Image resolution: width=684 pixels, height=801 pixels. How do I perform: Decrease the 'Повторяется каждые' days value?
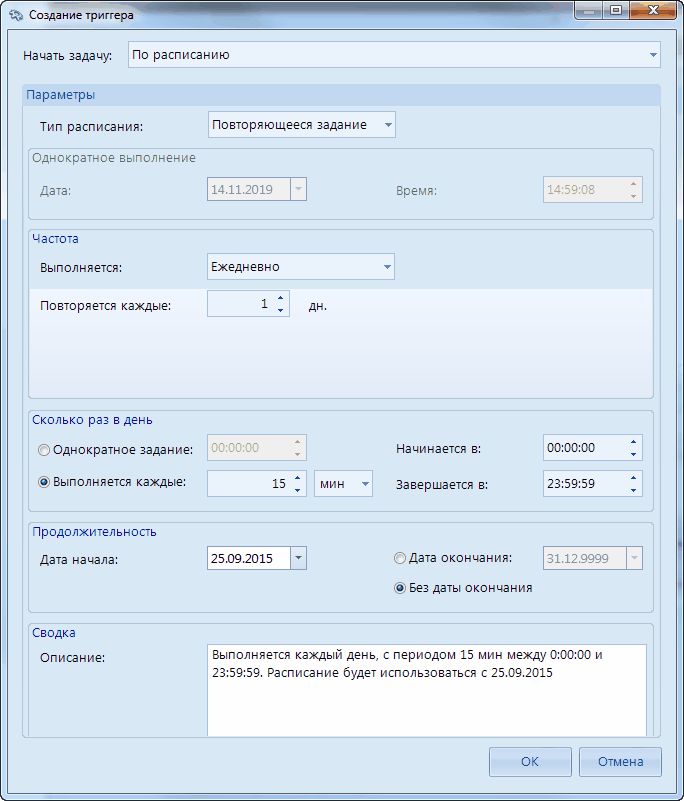281,311
